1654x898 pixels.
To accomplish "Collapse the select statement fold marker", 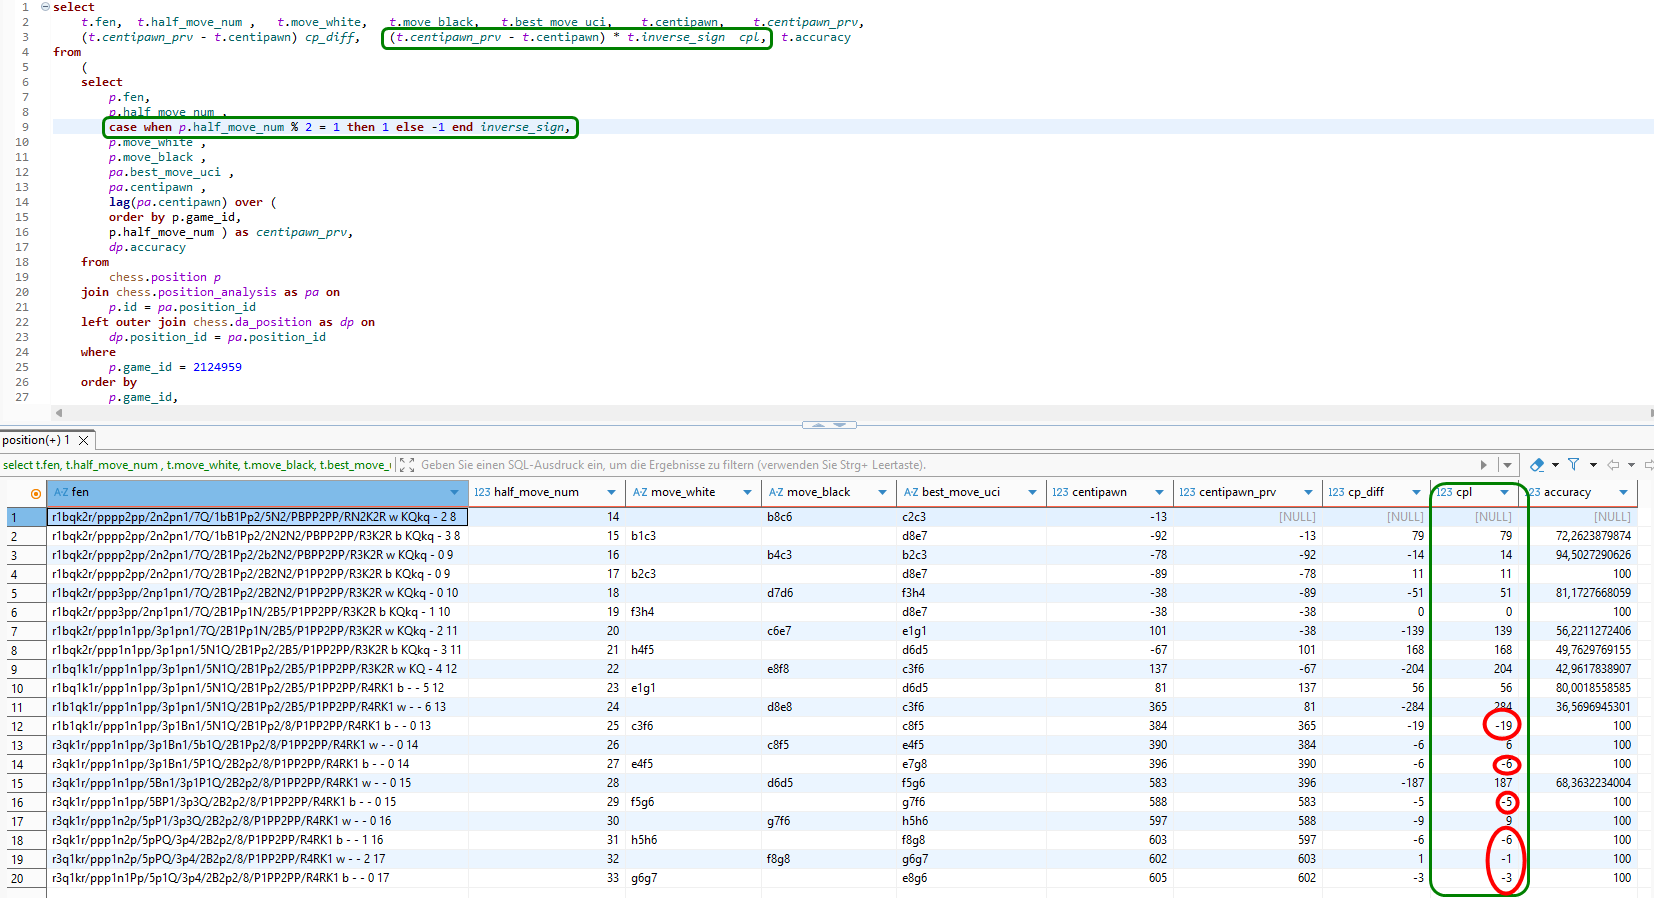I will point(45,7).
